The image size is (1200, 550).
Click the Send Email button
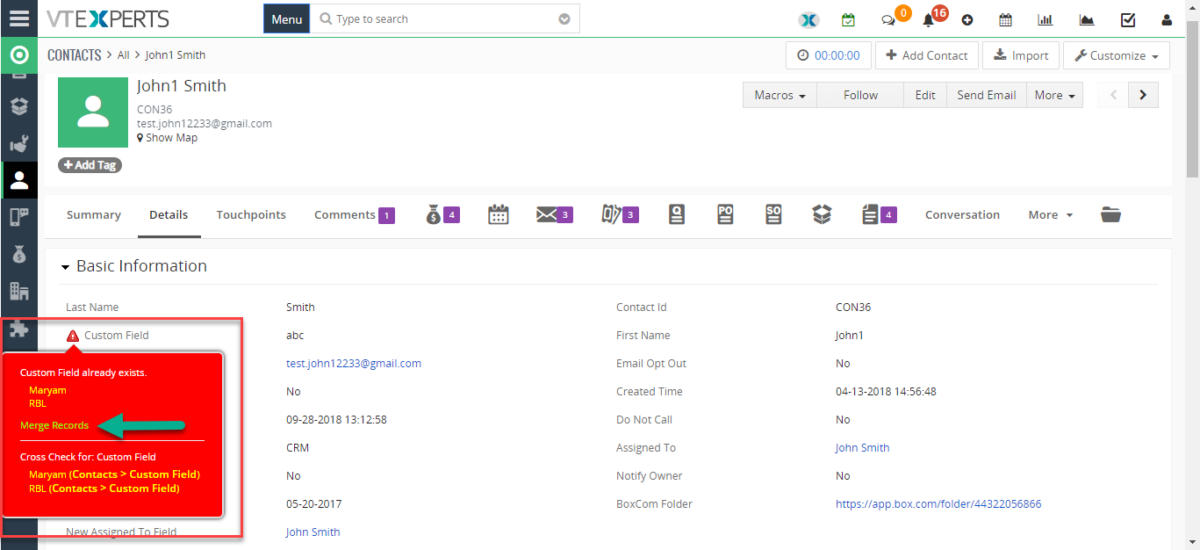[986, 95]
